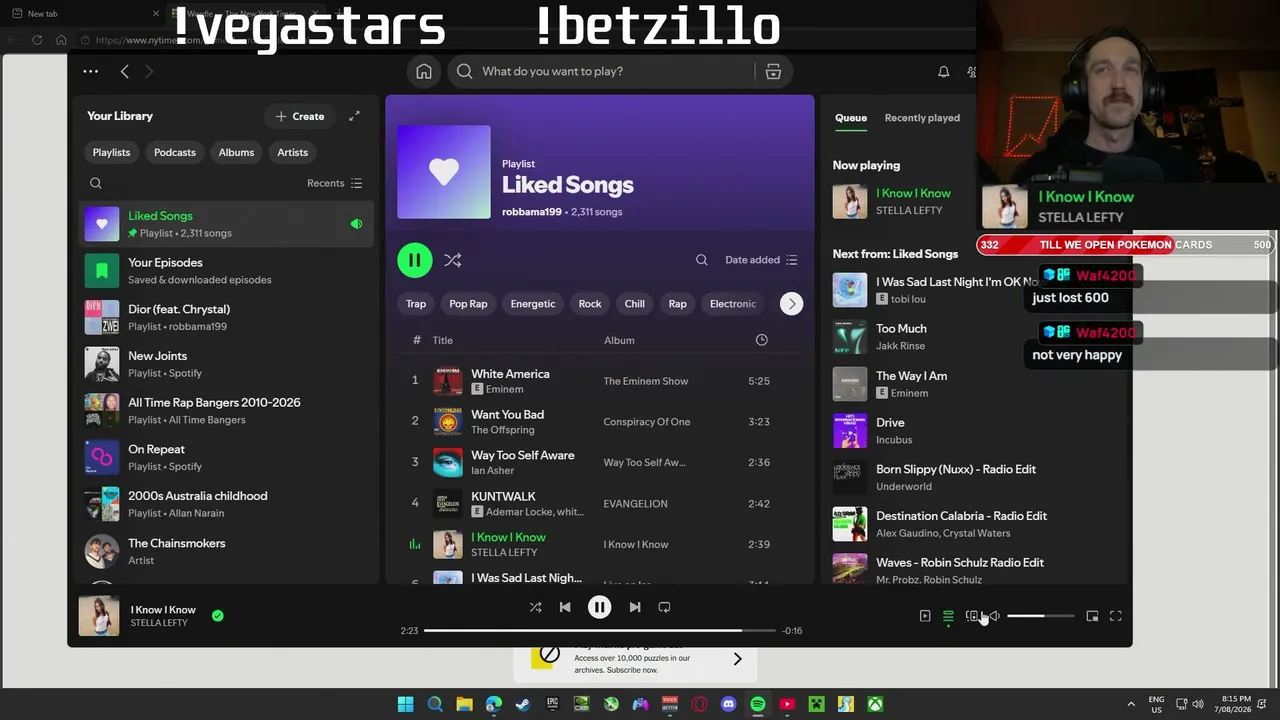Image resolution: width=1280 pixels, height=720 pixels.
Task: Seek on the song progress bar
Action: pos(599,630)
